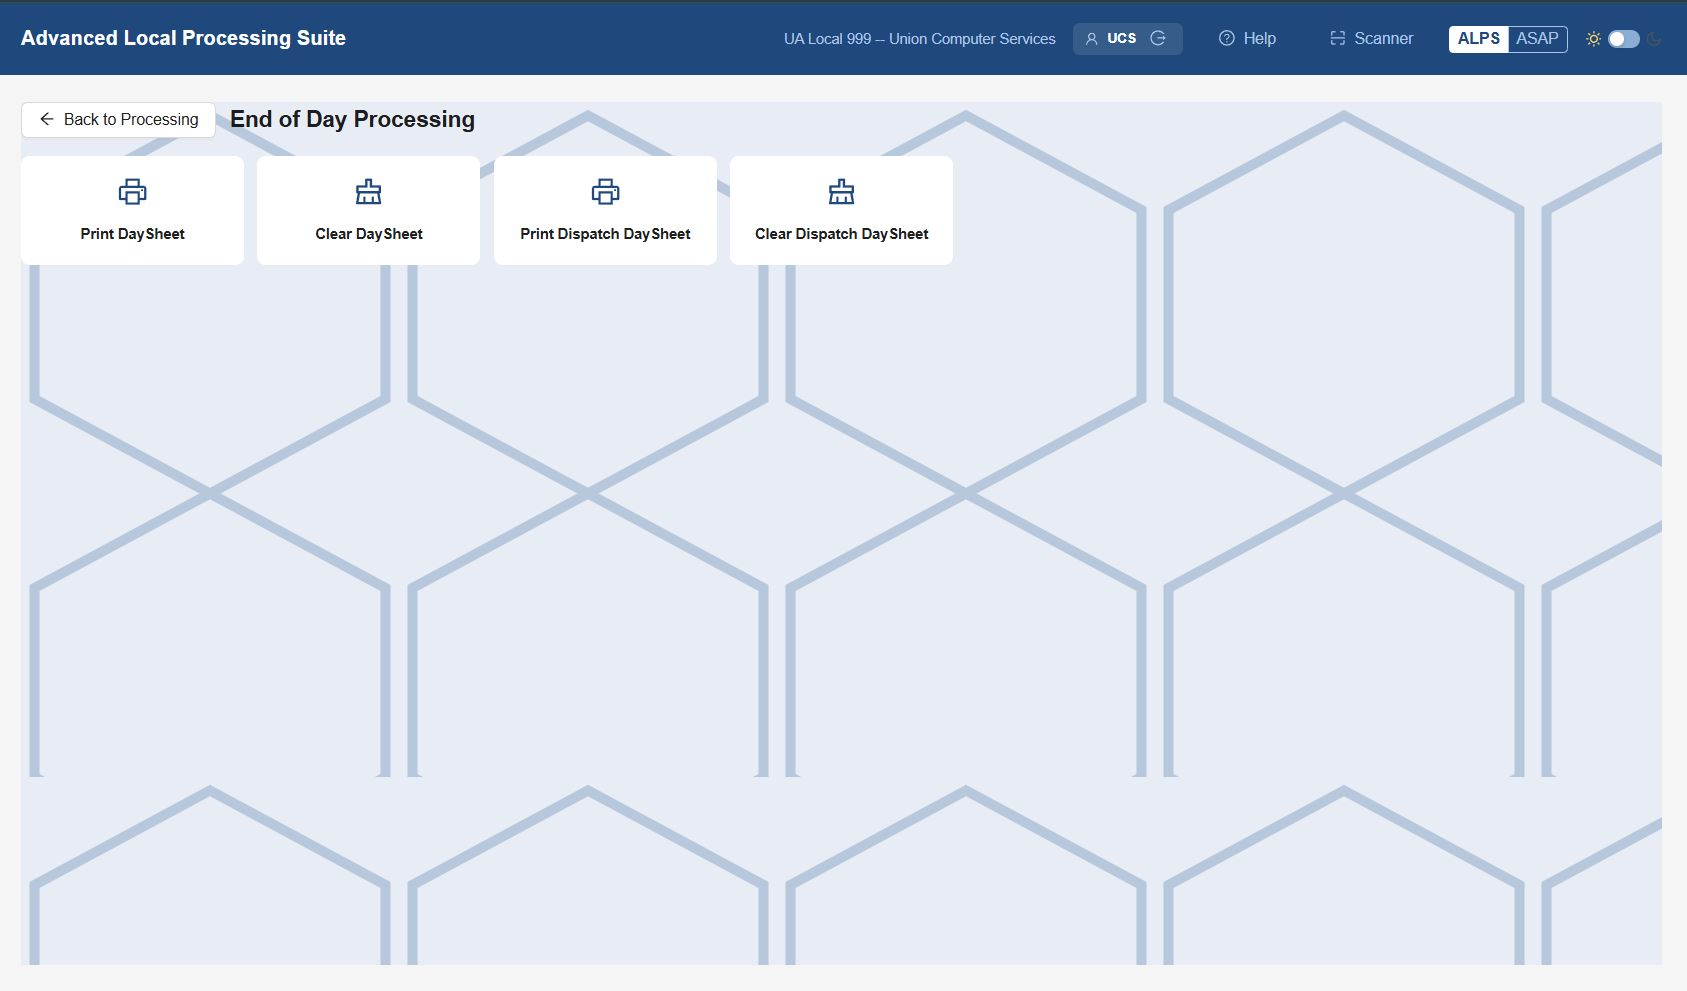Click the logout icon next to UCS

pos(1158,38)
